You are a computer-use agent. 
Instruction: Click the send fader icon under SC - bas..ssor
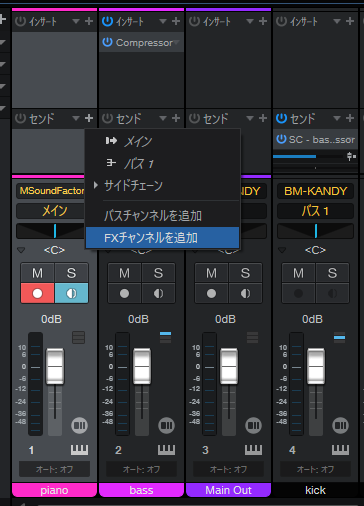tap(351, 156)
